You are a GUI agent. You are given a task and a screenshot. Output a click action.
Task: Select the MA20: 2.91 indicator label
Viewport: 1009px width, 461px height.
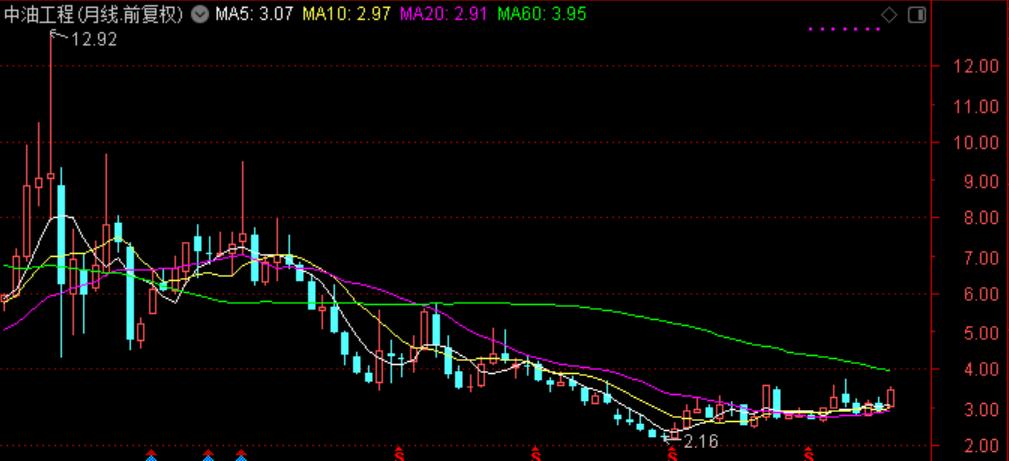(444, 14)
